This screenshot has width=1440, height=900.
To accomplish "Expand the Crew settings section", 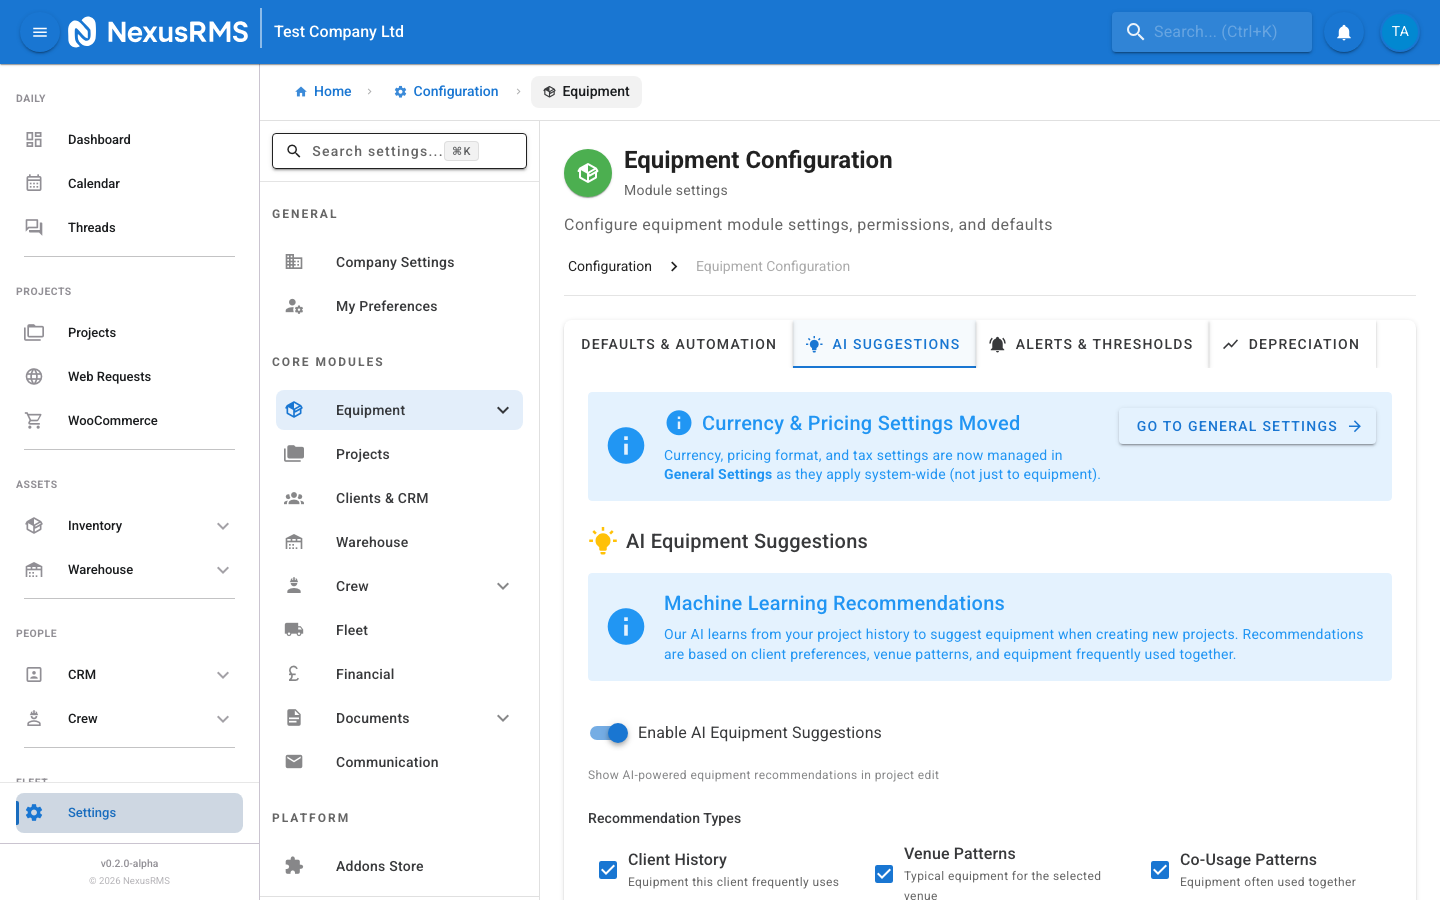I will [502, 585].
